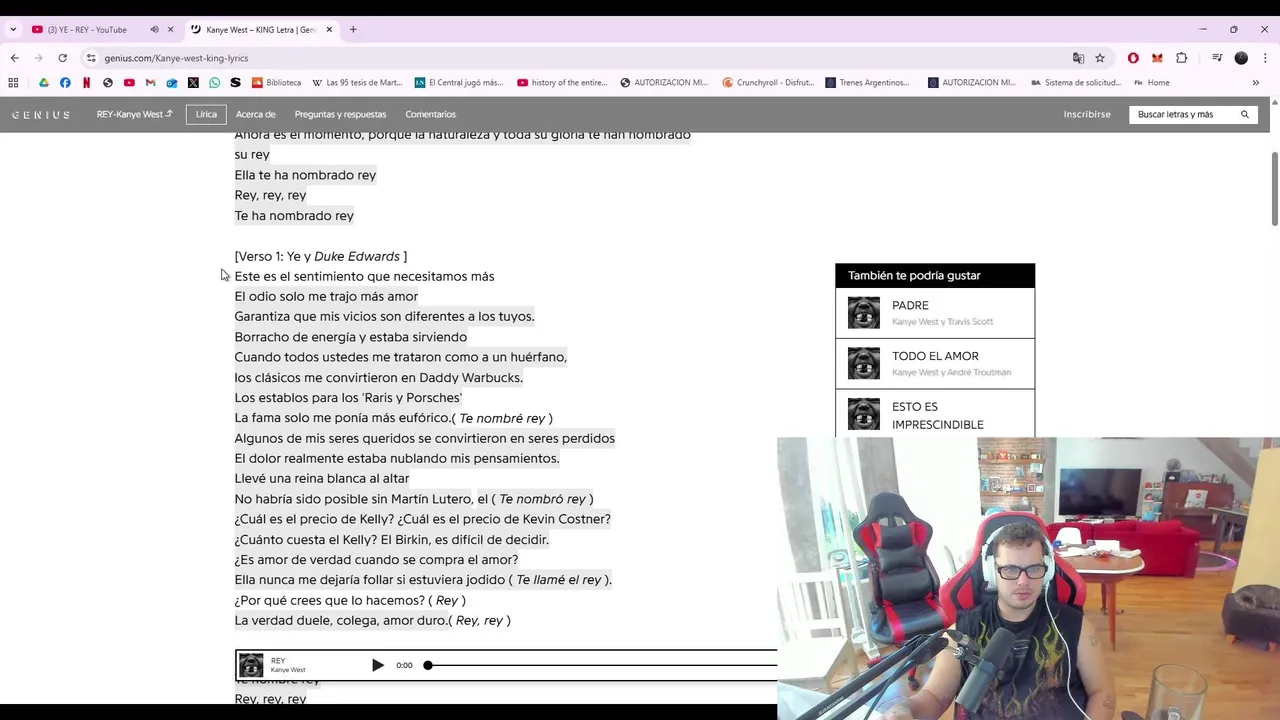Open site information icon in address bar
The image size is (1280, 720).
[91, 58]
